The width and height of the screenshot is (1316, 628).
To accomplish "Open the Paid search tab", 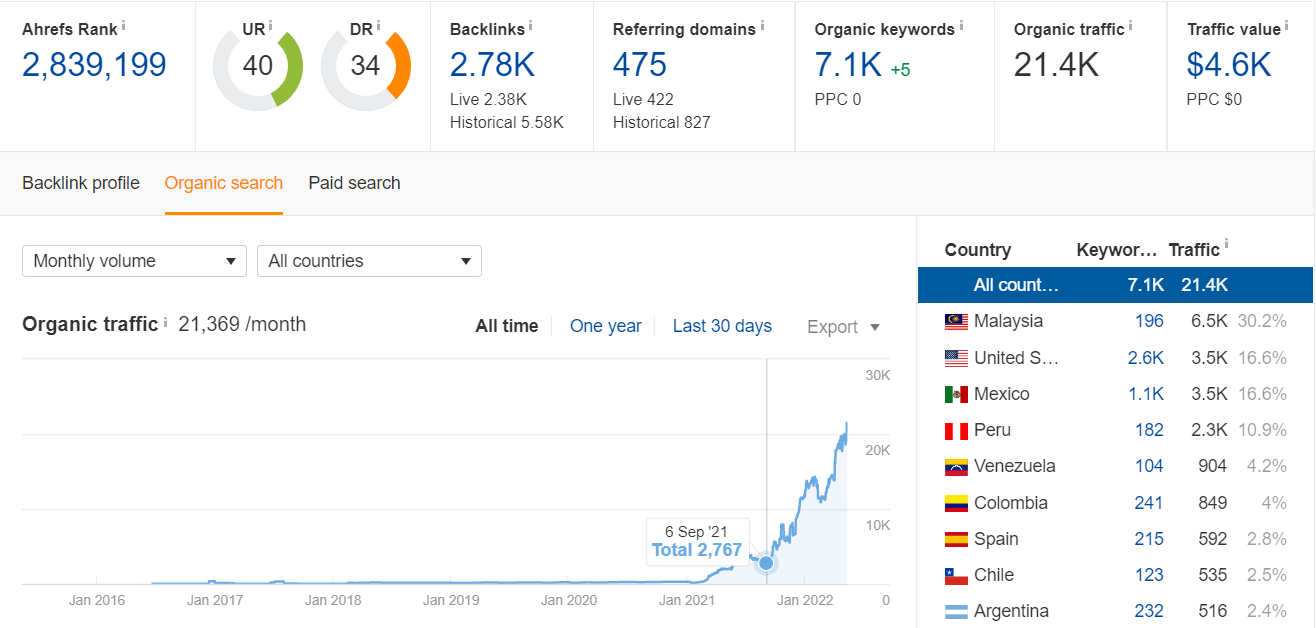I will pyautogui.click(x=354, y=183).
